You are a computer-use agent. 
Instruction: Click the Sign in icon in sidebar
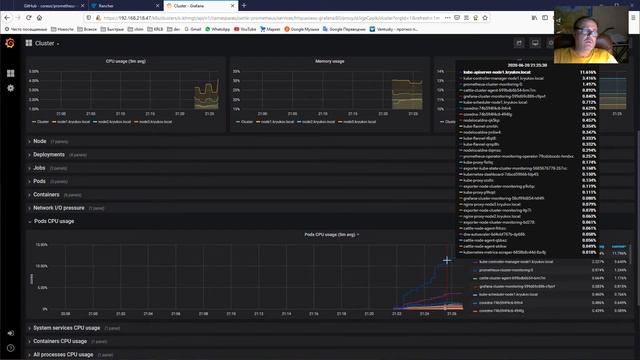coord(11,333)
